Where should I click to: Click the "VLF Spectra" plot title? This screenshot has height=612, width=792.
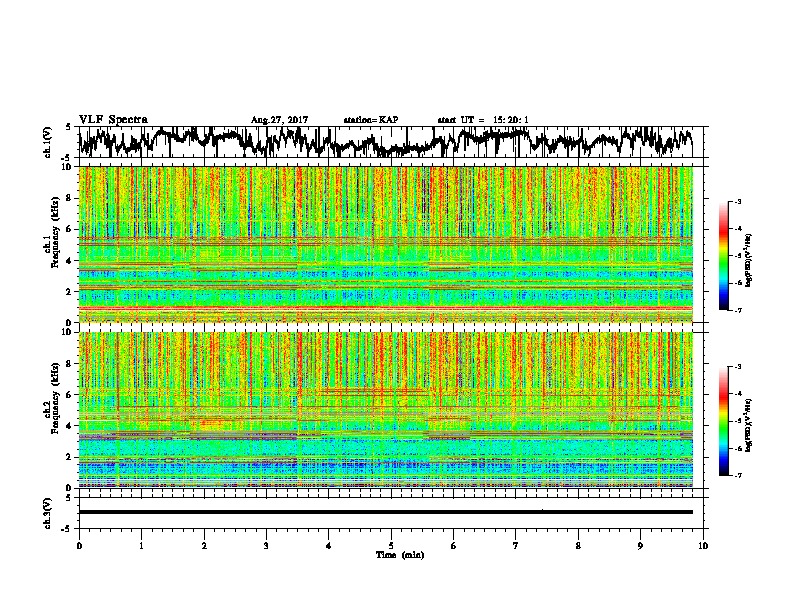113,120
